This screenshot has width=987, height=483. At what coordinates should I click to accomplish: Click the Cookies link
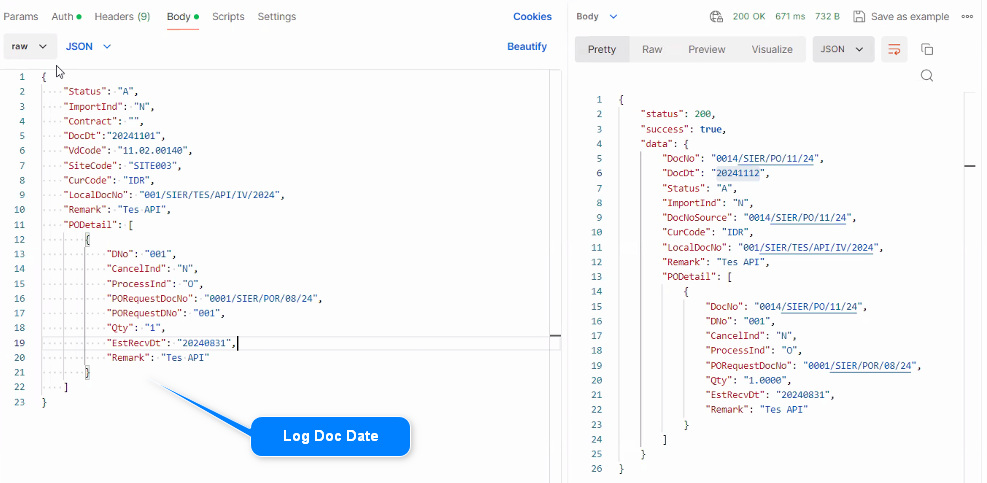pos(532,17)
